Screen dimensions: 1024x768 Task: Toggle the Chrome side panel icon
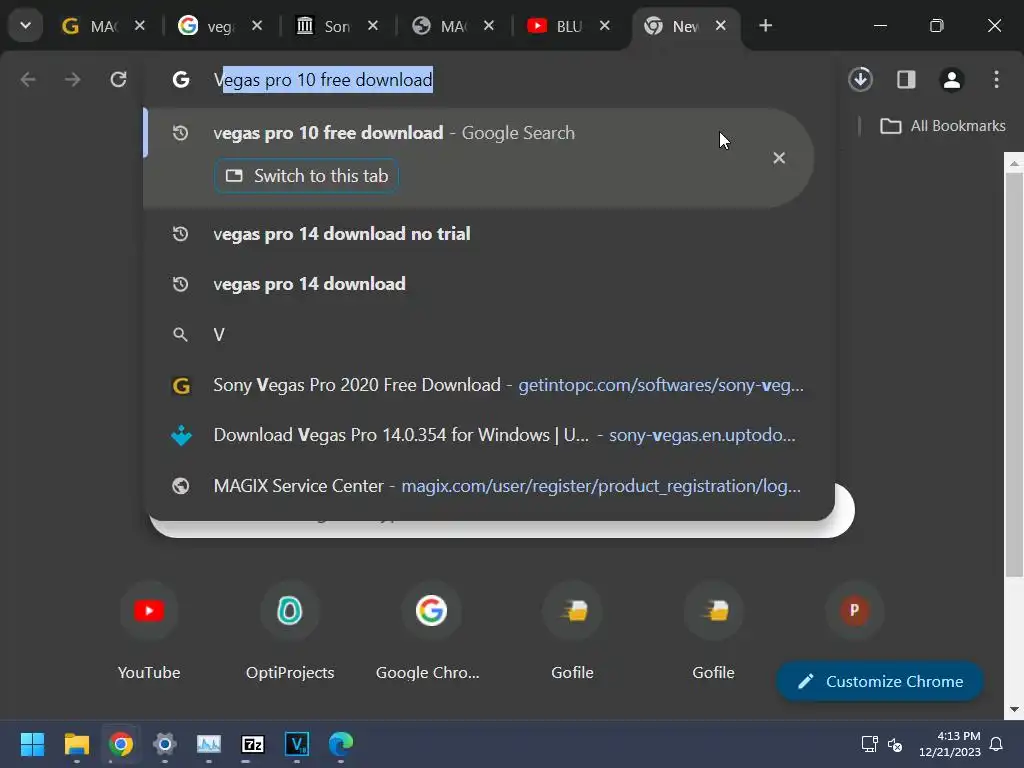tap(906, 80)
